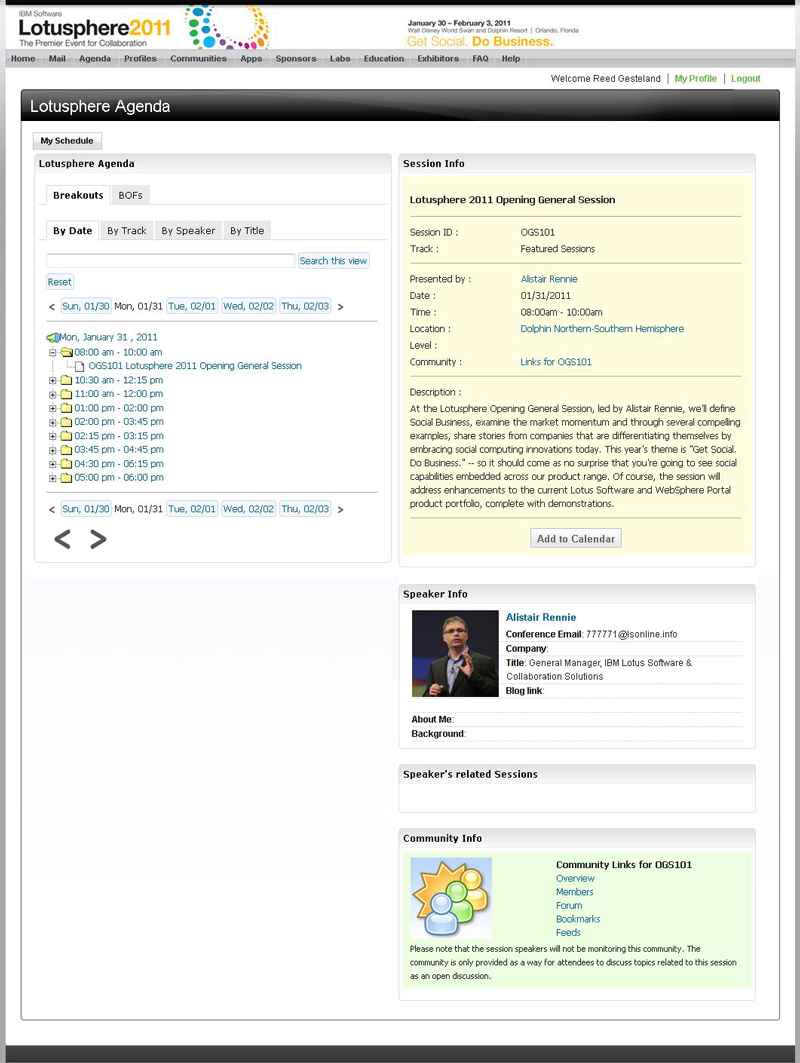Switch to the By Track tab
This screenshot has width=800, height=1063.
tap(127, 230)
